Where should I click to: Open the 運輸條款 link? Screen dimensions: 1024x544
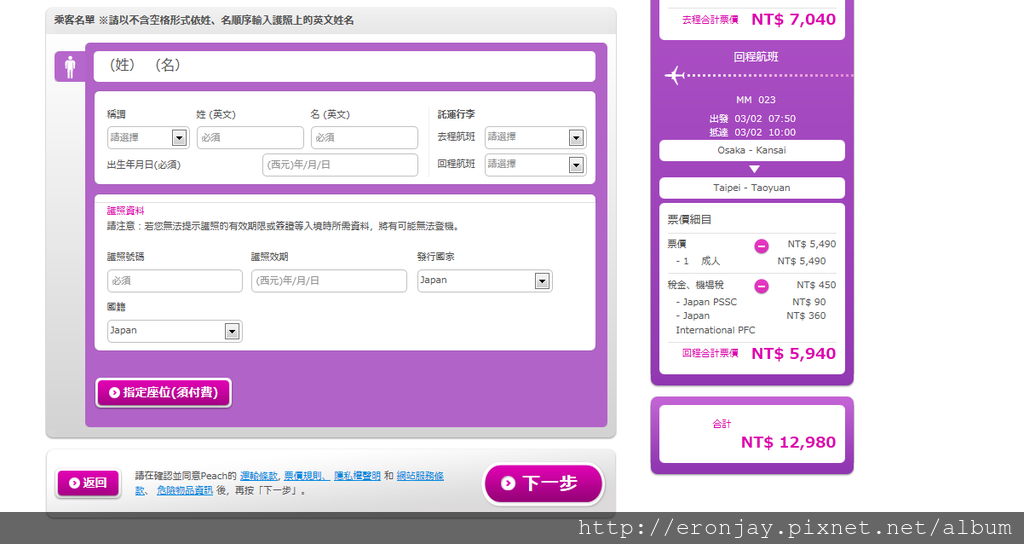[x=259, y=476]
